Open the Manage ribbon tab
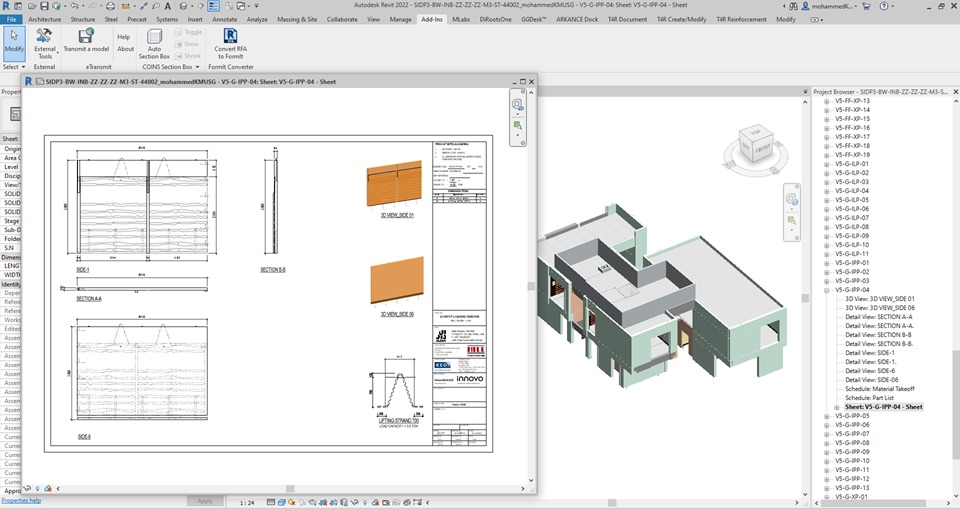Image resolution: width=960 pixels, height=509 pixels. (x=400, y=19)
